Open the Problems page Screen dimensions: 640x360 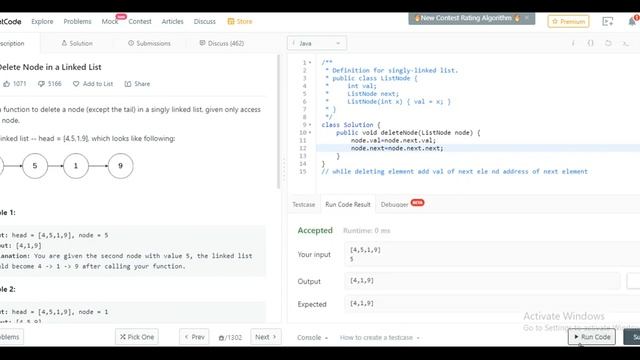(77, 22)
